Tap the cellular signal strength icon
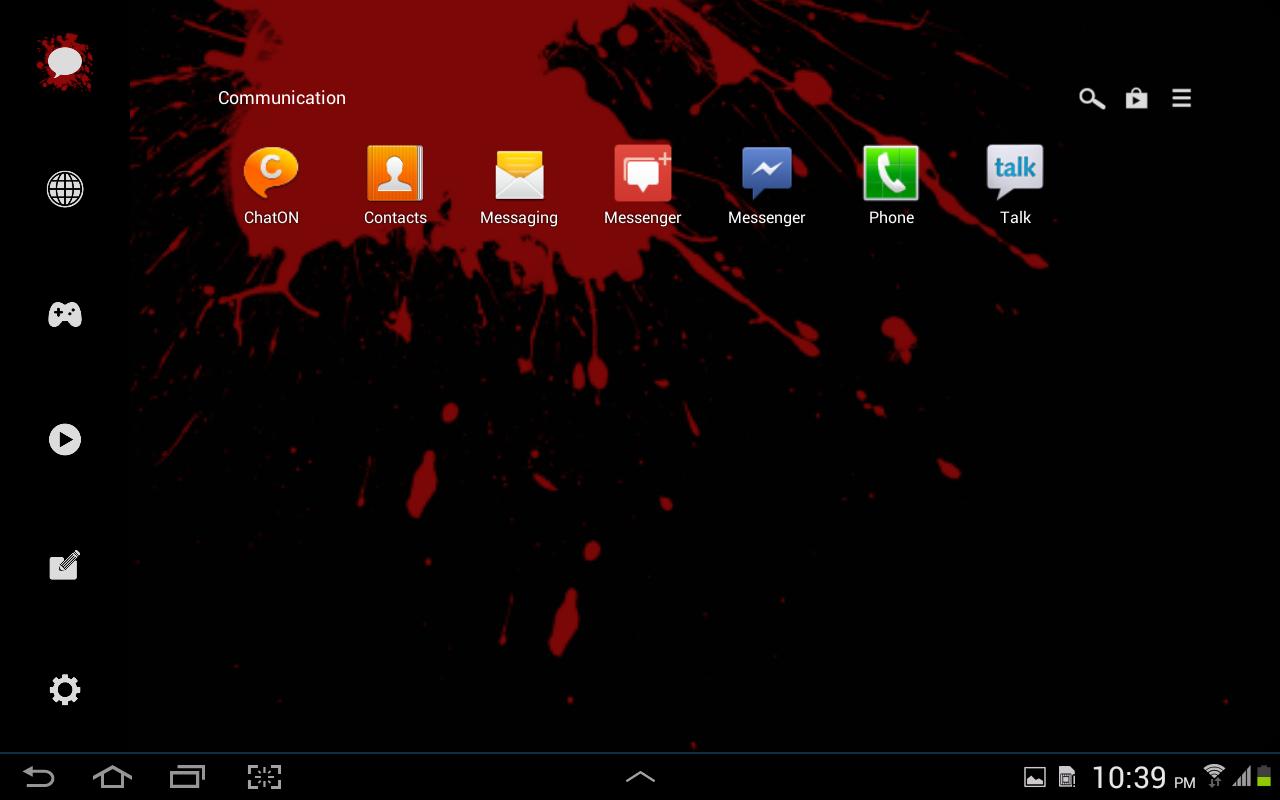This screenshot has height=800, width=1280. coord(1242,777)
